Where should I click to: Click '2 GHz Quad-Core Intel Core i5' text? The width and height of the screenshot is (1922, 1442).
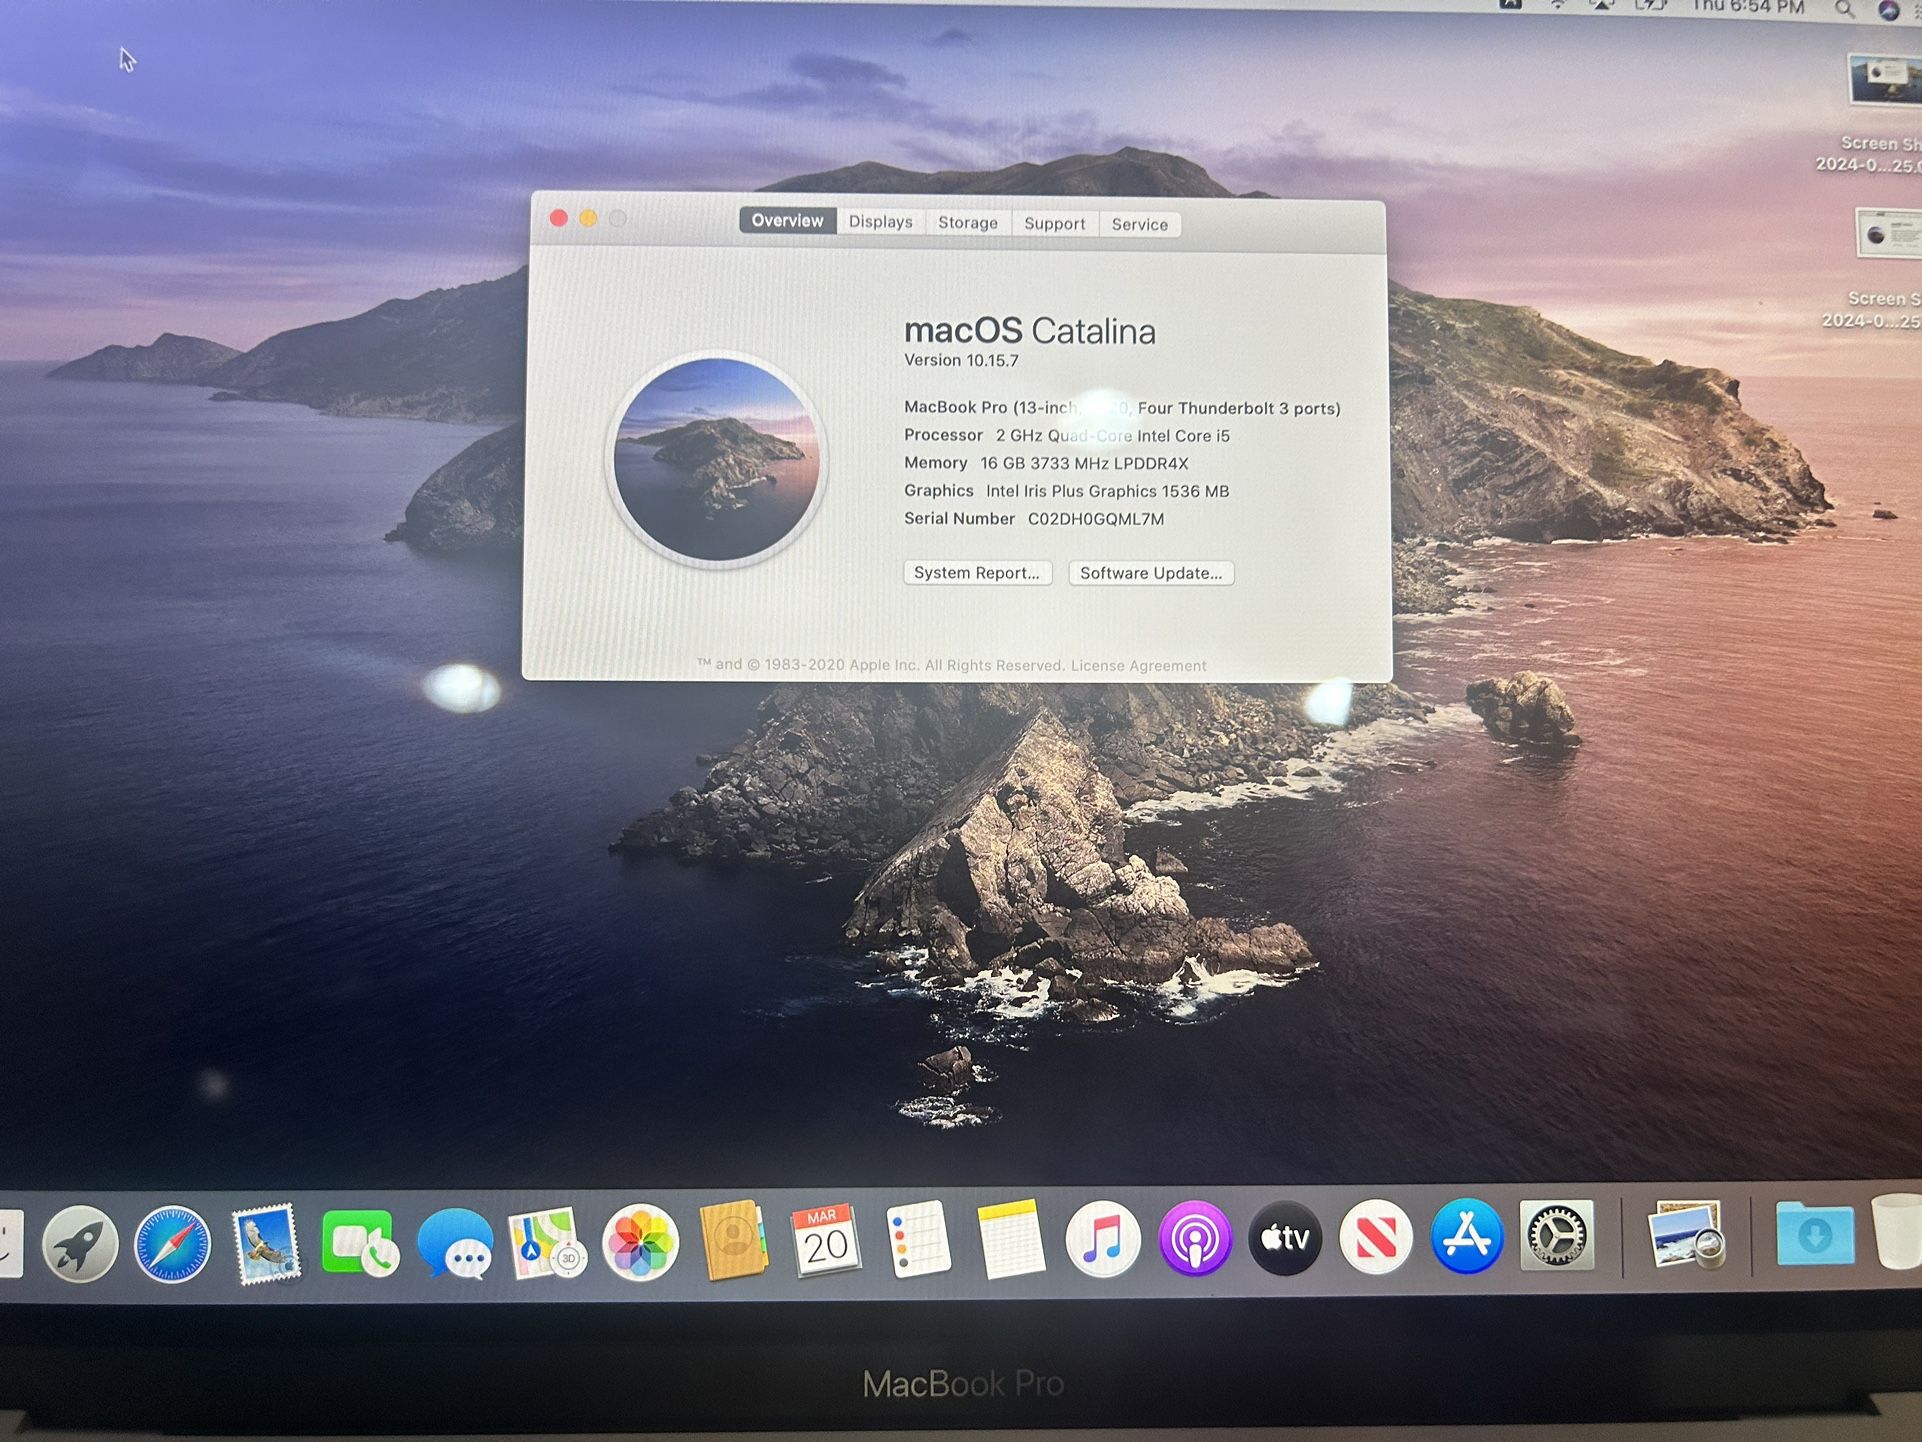click(1112, 436)
